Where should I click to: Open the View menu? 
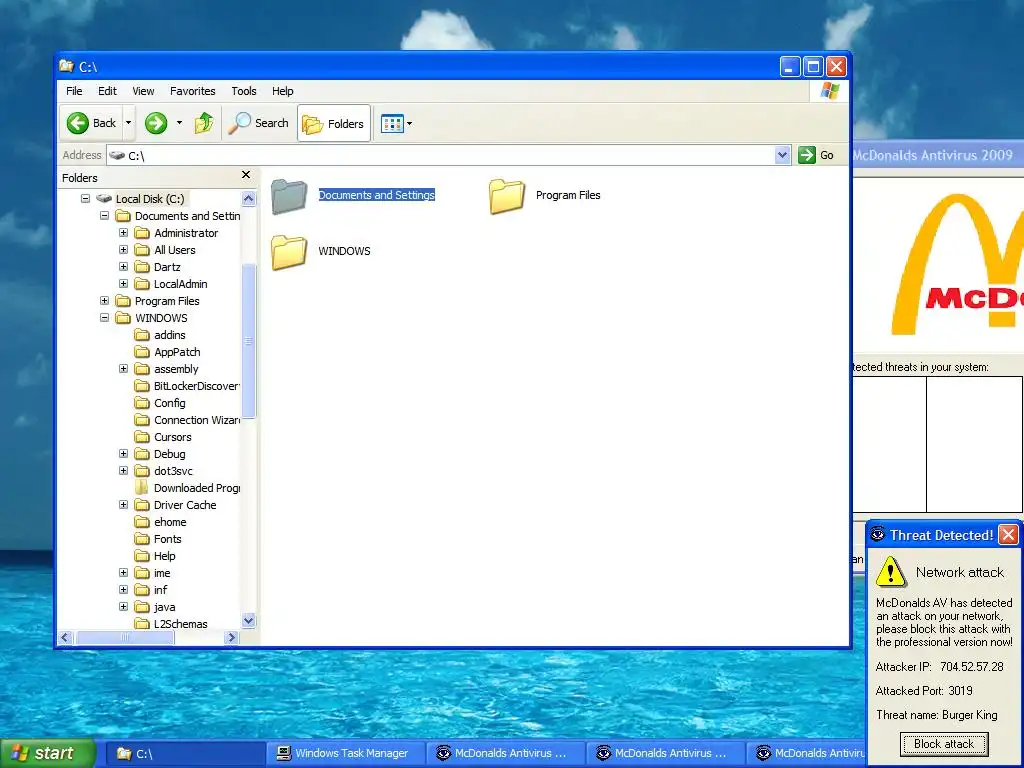pos(143,91)
